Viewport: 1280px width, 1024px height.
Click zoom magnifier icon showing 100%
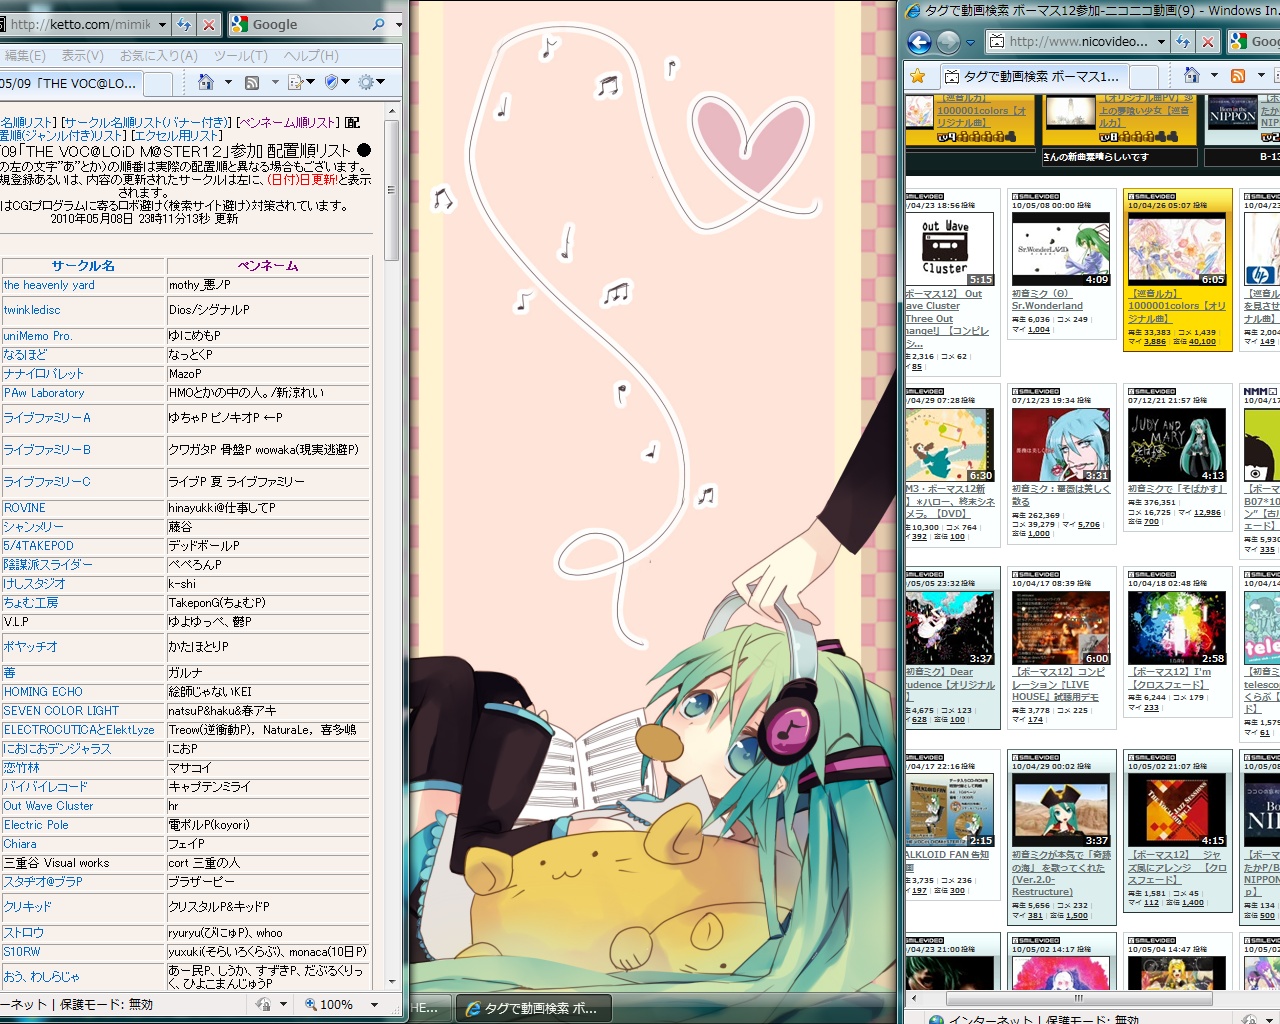[x=310, y=1004]
